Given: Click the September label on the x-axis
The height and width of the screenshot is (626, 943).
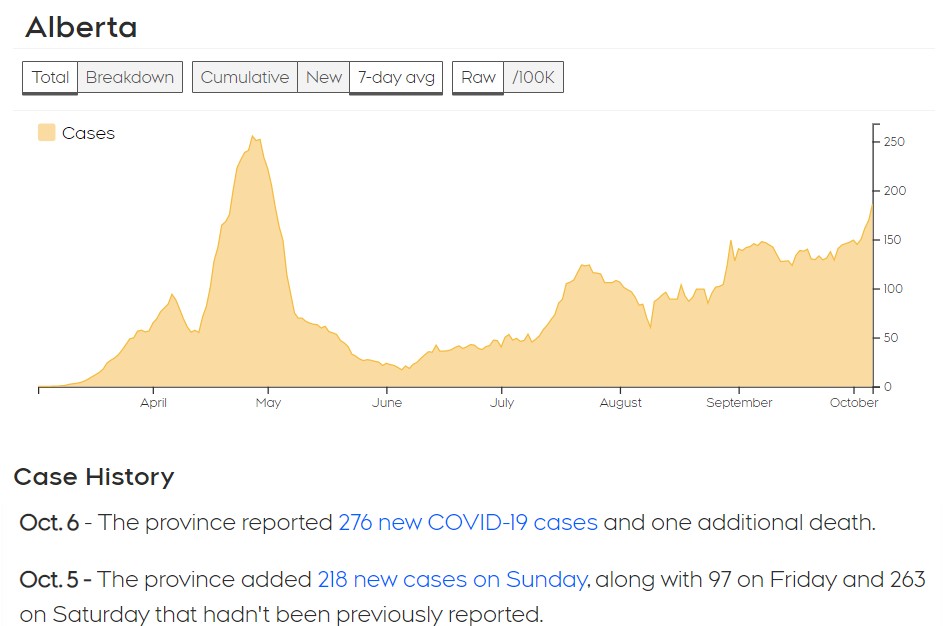Looking at the screenshot, I should point(739,403).
